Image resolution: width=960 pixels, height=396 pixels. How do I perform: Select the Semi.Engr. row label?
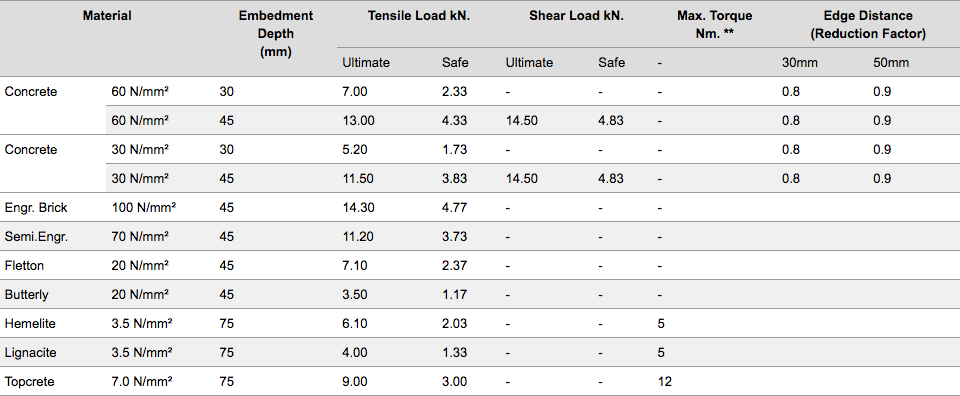pos(36,237)
